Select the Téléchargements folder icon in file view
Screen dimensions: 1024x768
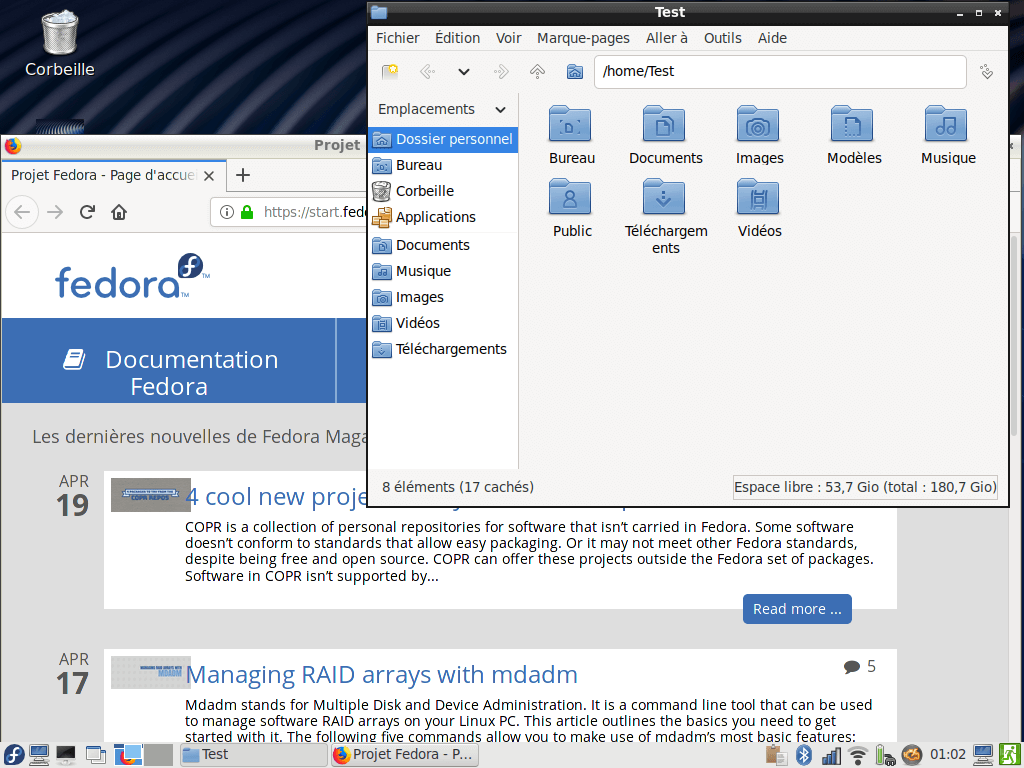click(664, 196)
